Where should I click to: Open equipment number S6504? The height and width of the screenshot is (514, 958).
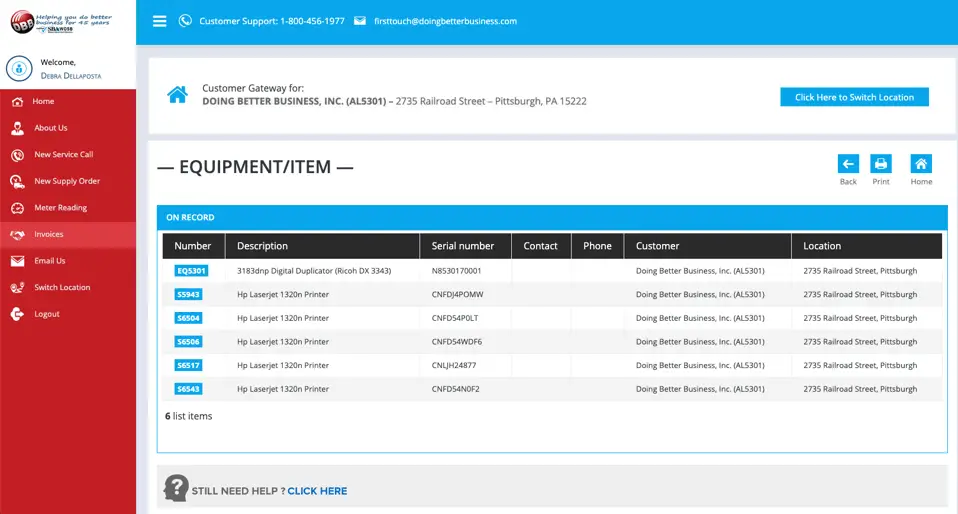tap(188, 318)
